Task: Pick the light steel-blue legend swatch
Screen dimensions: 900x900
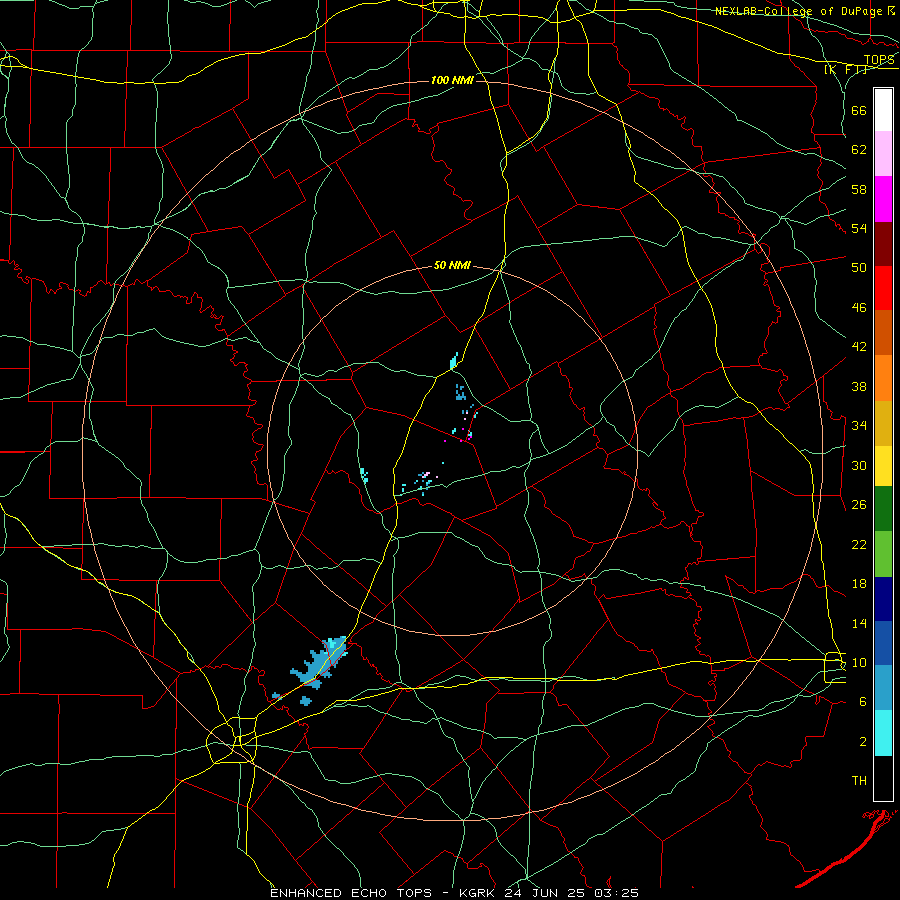Action: [883, 688]
